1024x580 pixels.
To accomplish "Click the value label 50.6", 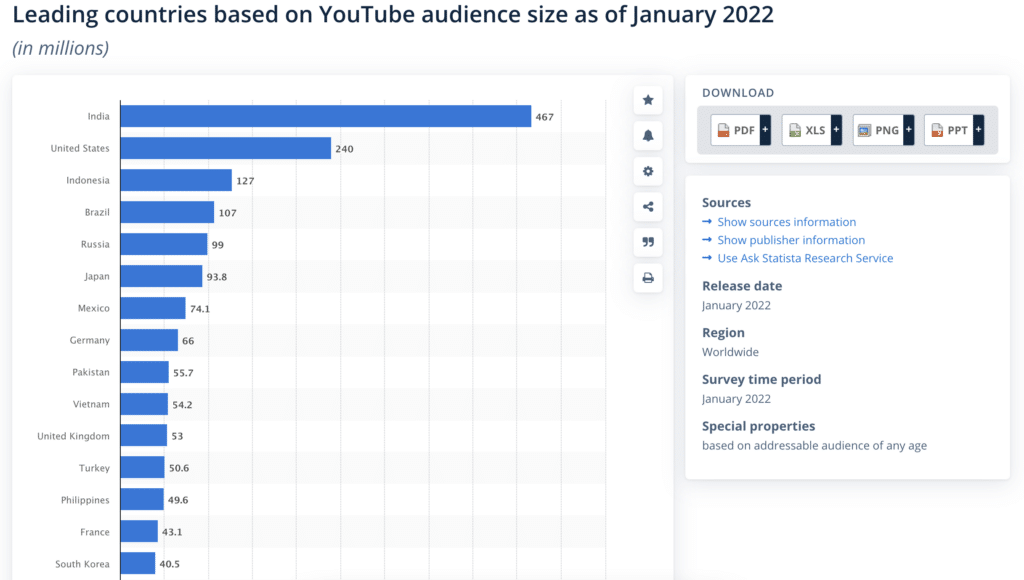I will pyautogui.click(x=179, y=468).
